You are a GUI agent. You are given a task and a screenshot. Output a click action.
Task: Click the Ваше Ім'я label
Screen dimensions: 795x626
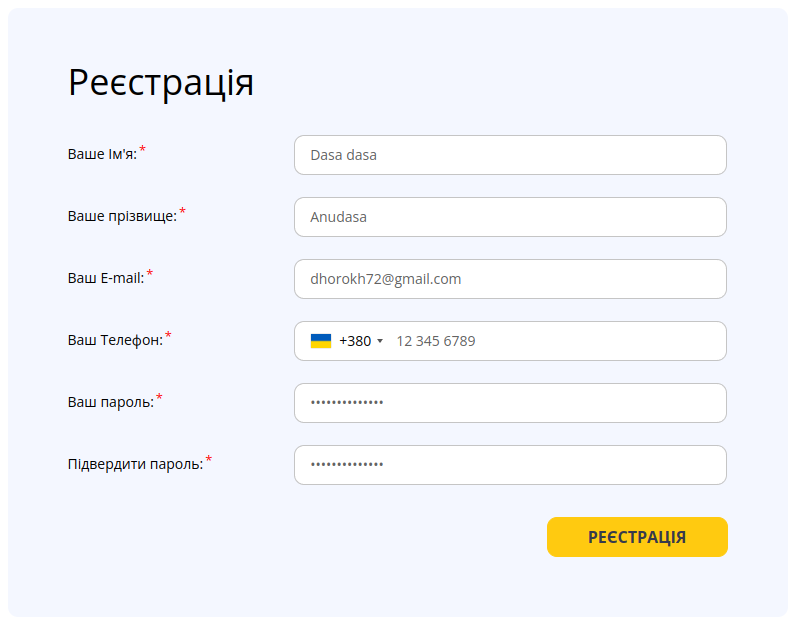[x=102, y=155]
